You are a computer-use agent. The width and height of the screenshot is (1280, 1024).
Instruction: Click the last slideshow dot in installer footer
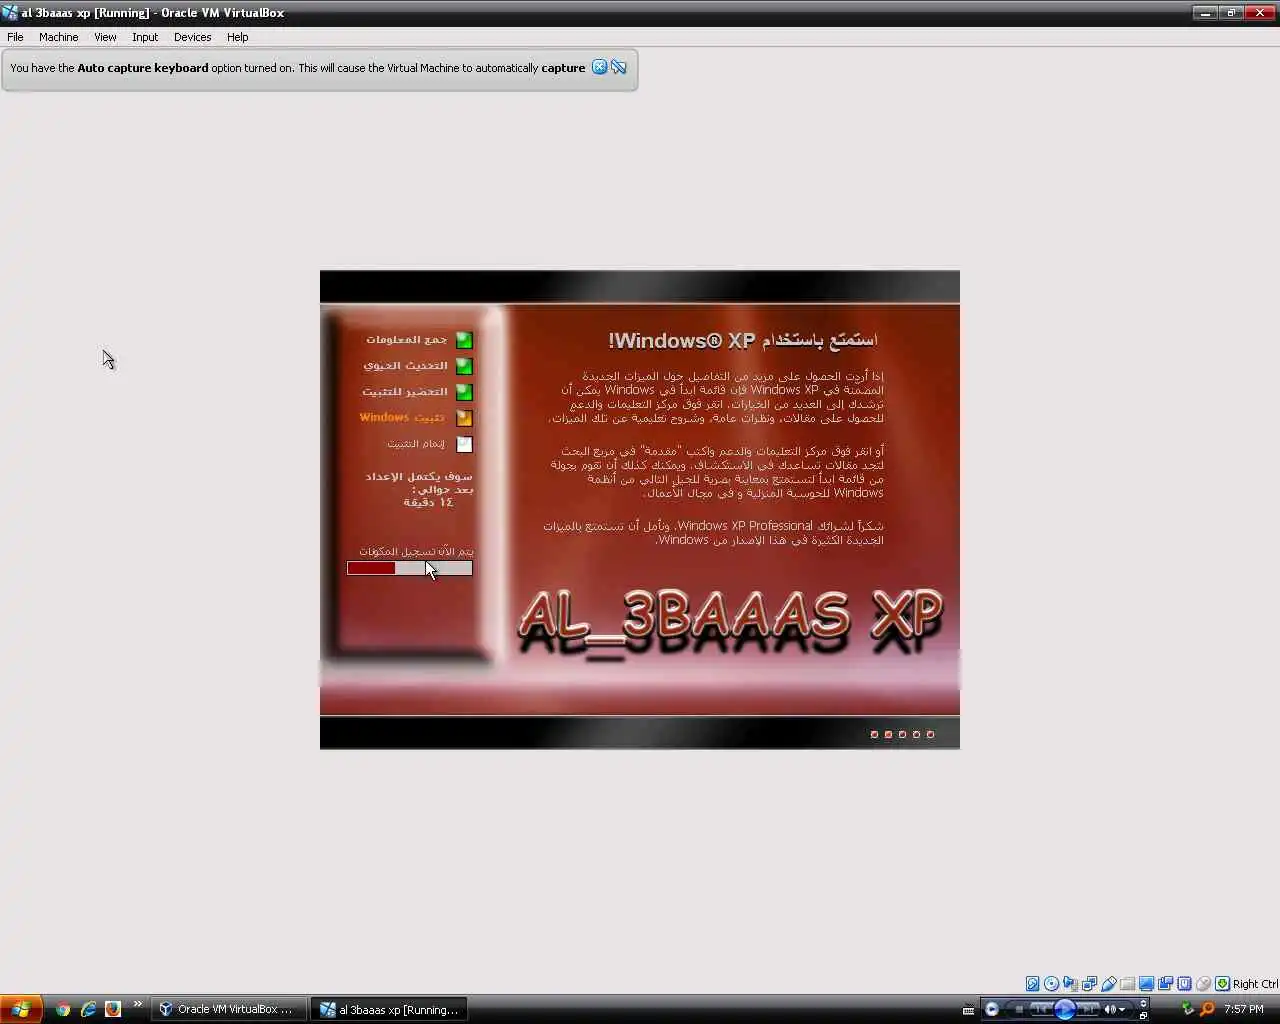tap(930, 734)
